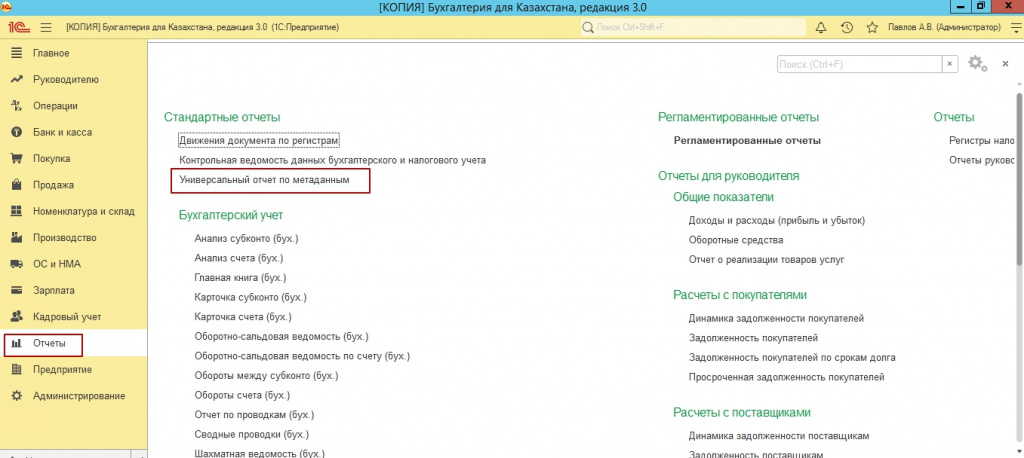Open the Главное section
This screenshot has height=458, width=1024.
pos(51,53)
